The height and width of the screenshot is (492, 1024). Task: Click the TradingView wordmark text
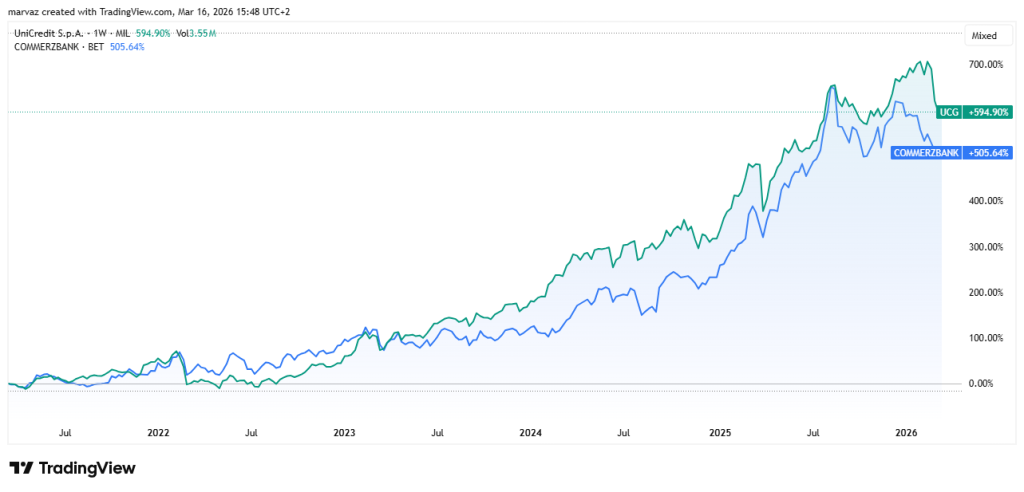tap(88, 468)
